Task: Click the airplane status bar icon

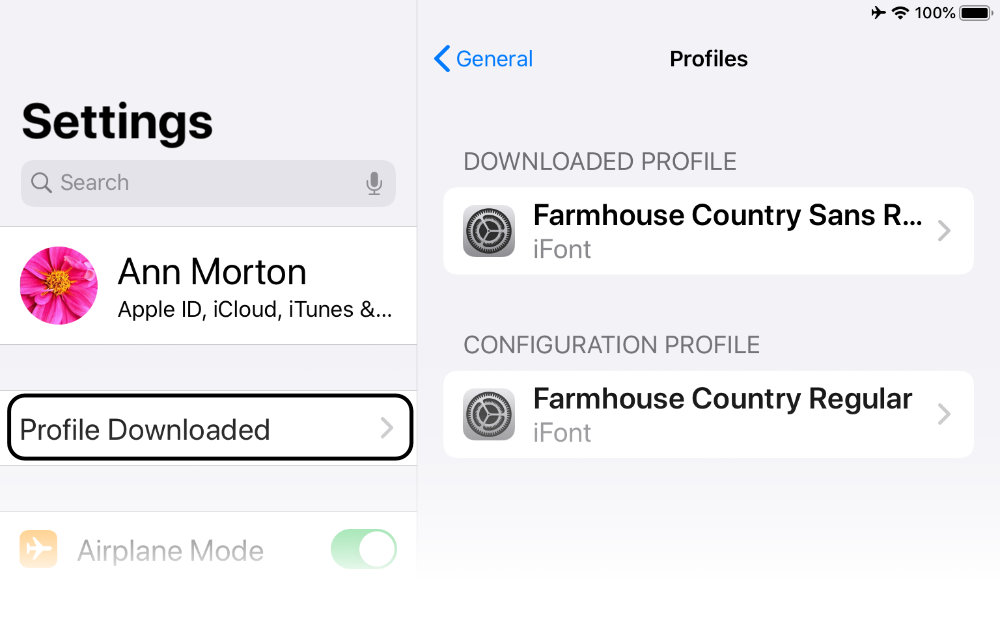Action: [879, 13]
